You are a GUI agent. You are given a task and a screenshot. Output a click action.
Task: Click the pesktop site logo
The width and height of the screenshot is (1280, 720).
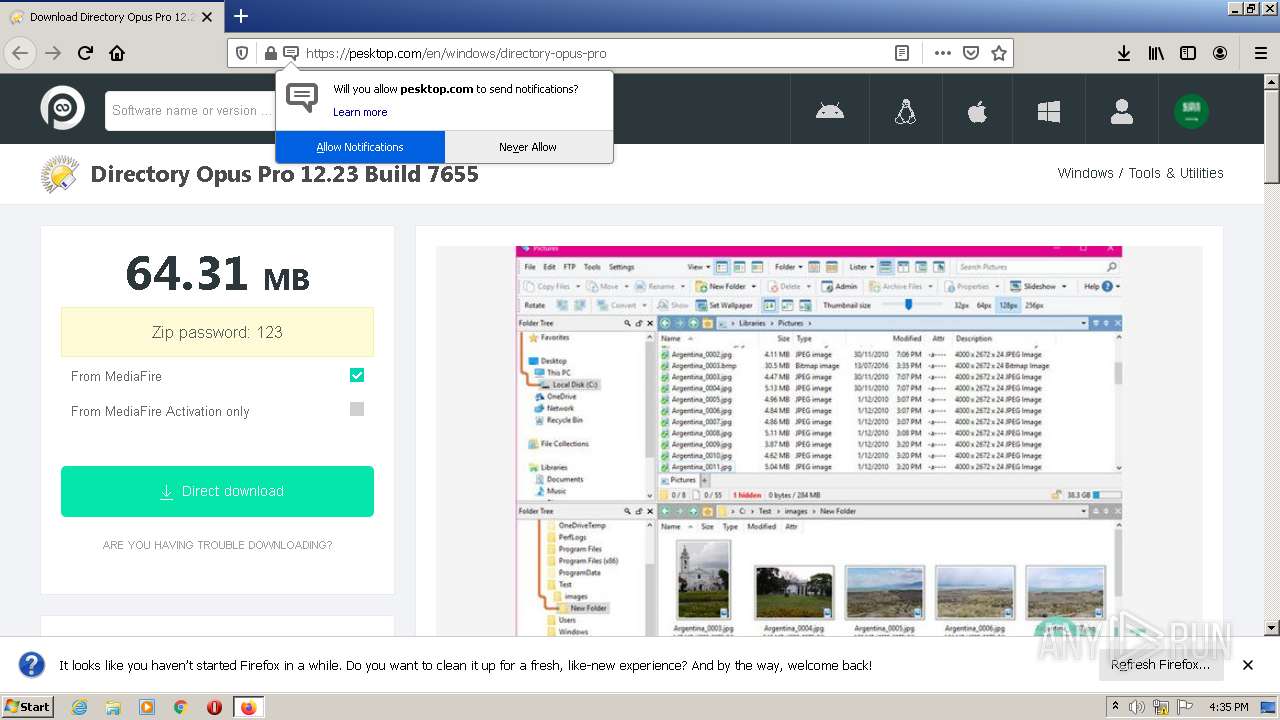tap(62, 108)
